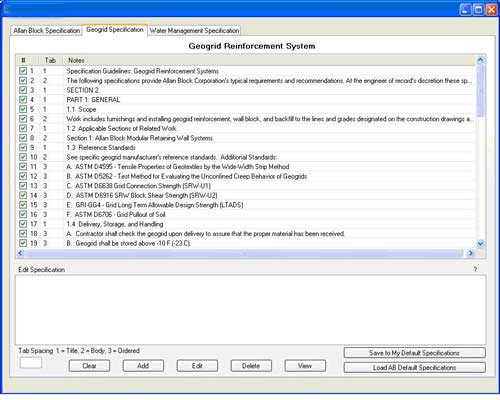The image size is (500, 400).
Task: Click the Add button
Action: coord(143,366)
